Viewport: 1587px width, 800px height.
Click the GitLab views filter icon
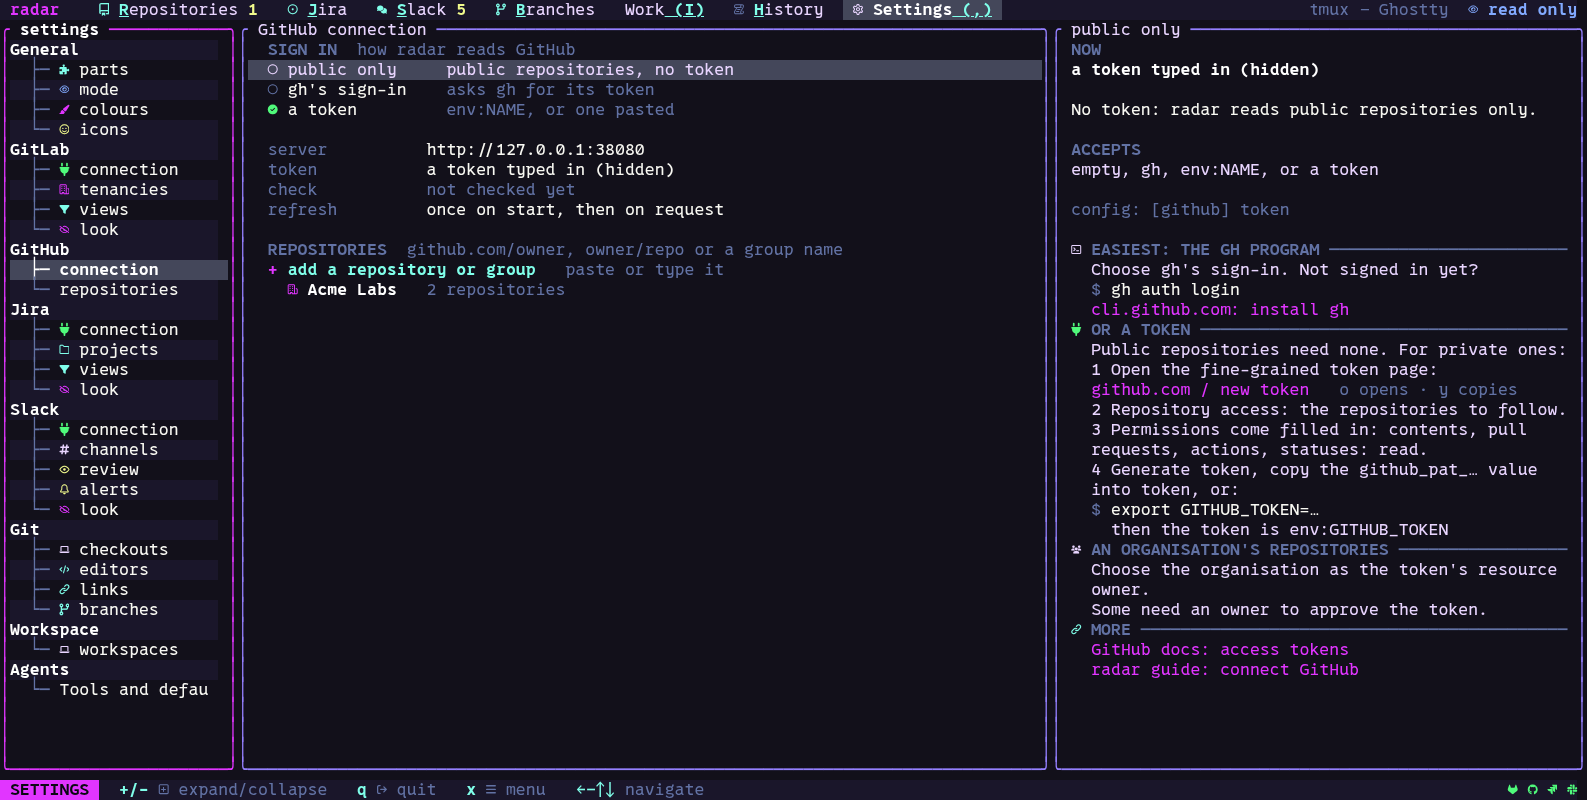[64, 210]
